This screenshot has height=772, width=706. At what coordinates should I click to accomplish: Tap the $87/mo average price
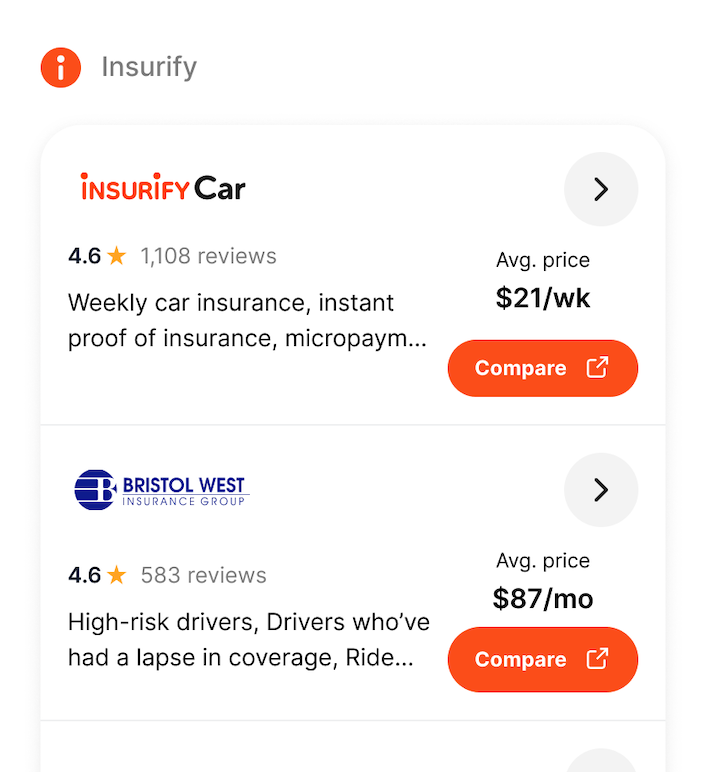543,598
